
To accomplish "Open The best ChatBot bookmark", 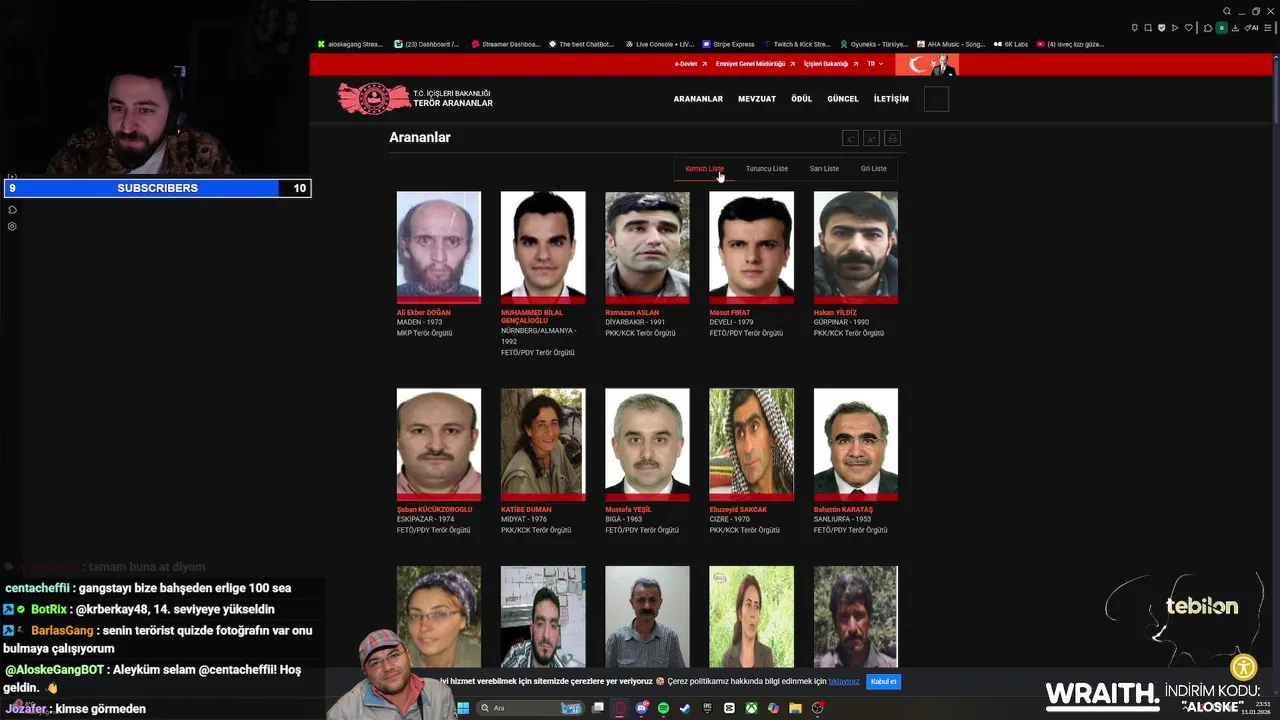I will point(581,44).
